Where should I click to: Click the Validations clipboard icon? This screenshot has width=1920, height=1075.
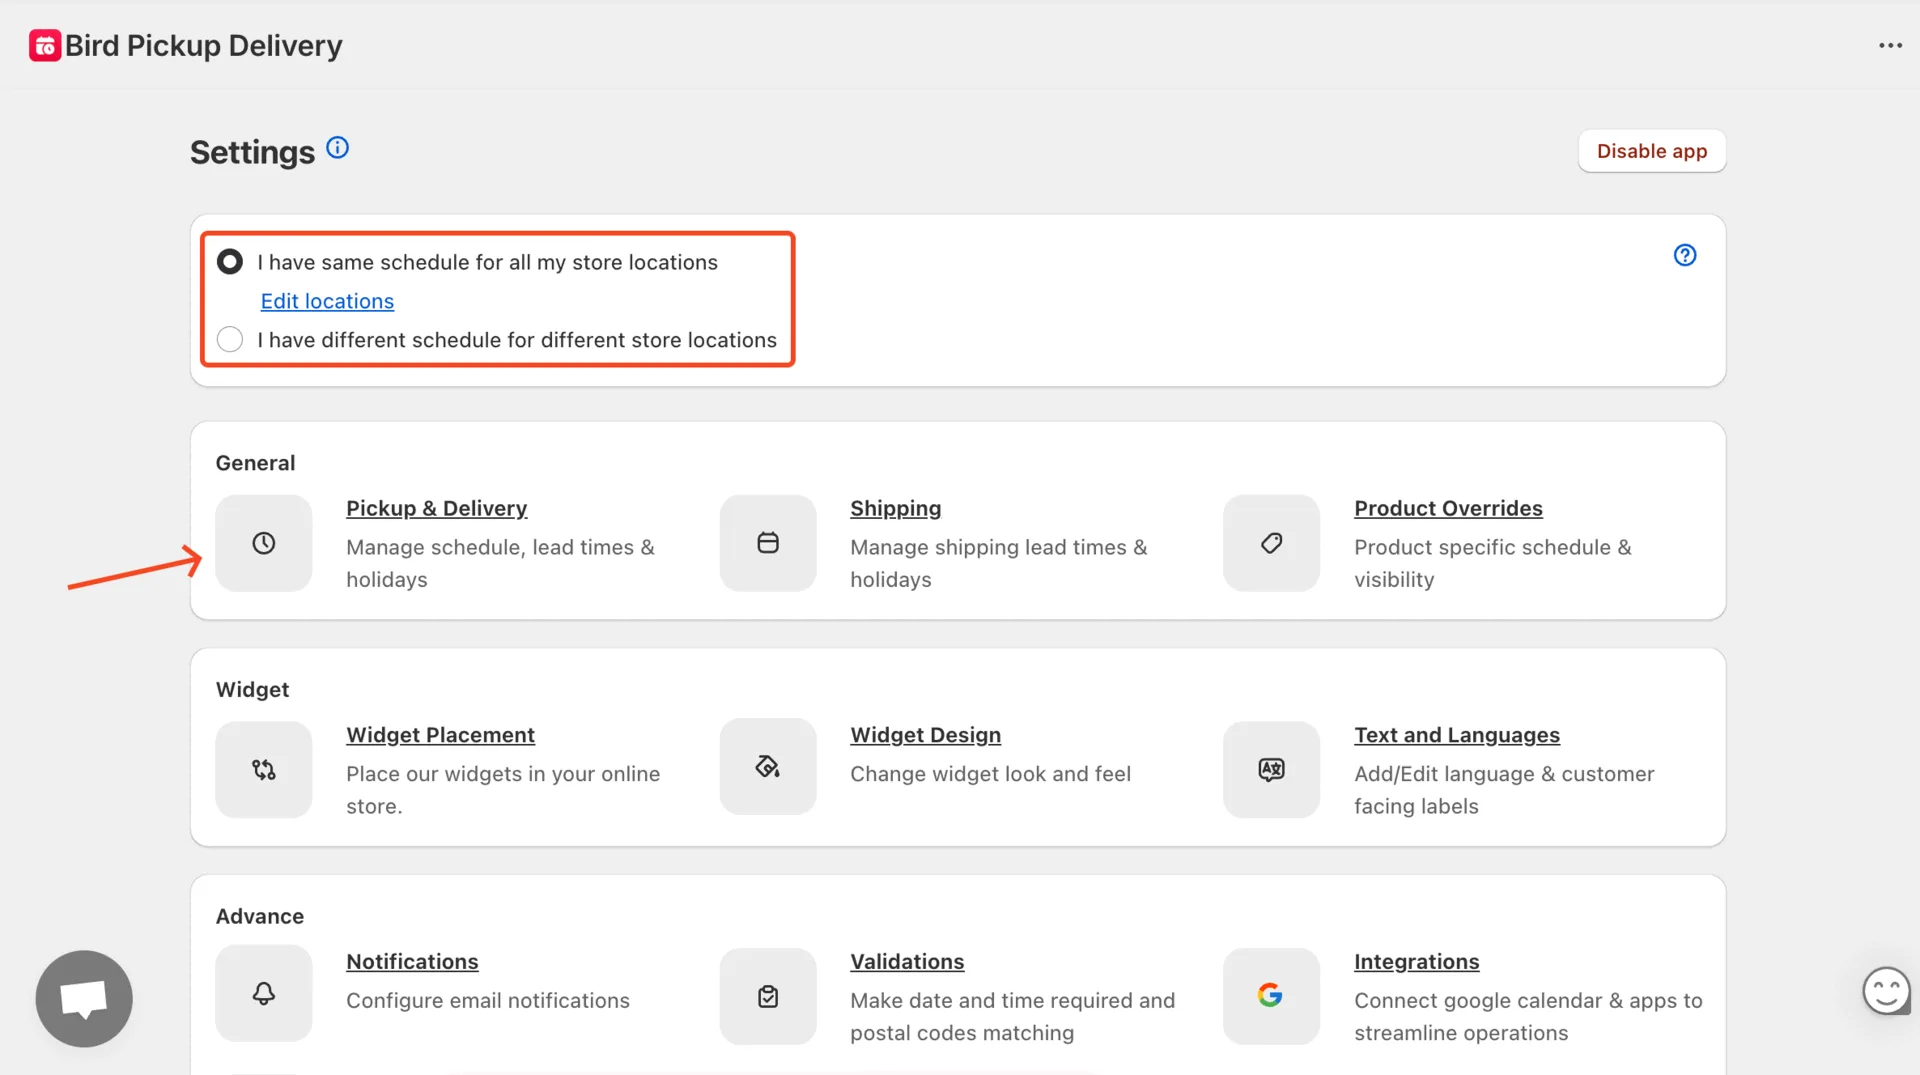768,997
